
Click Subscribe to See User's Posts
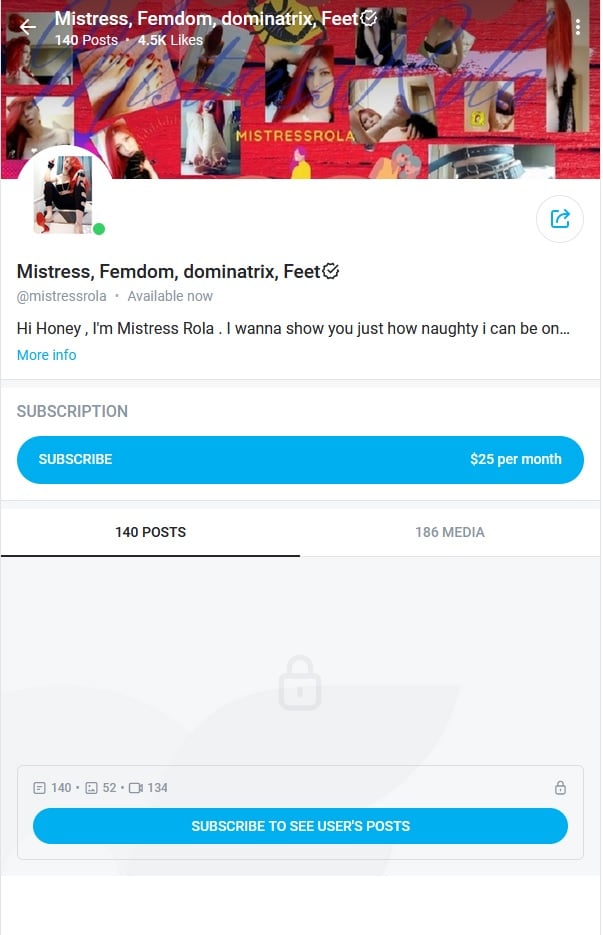tap(300, 826)
